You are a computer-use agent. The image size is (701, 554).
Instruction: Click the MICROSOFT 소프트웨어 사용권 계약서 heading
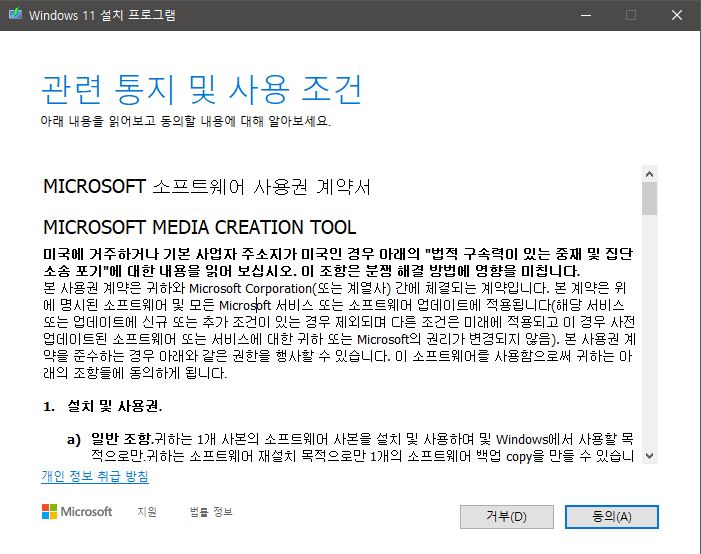[207, 187]
